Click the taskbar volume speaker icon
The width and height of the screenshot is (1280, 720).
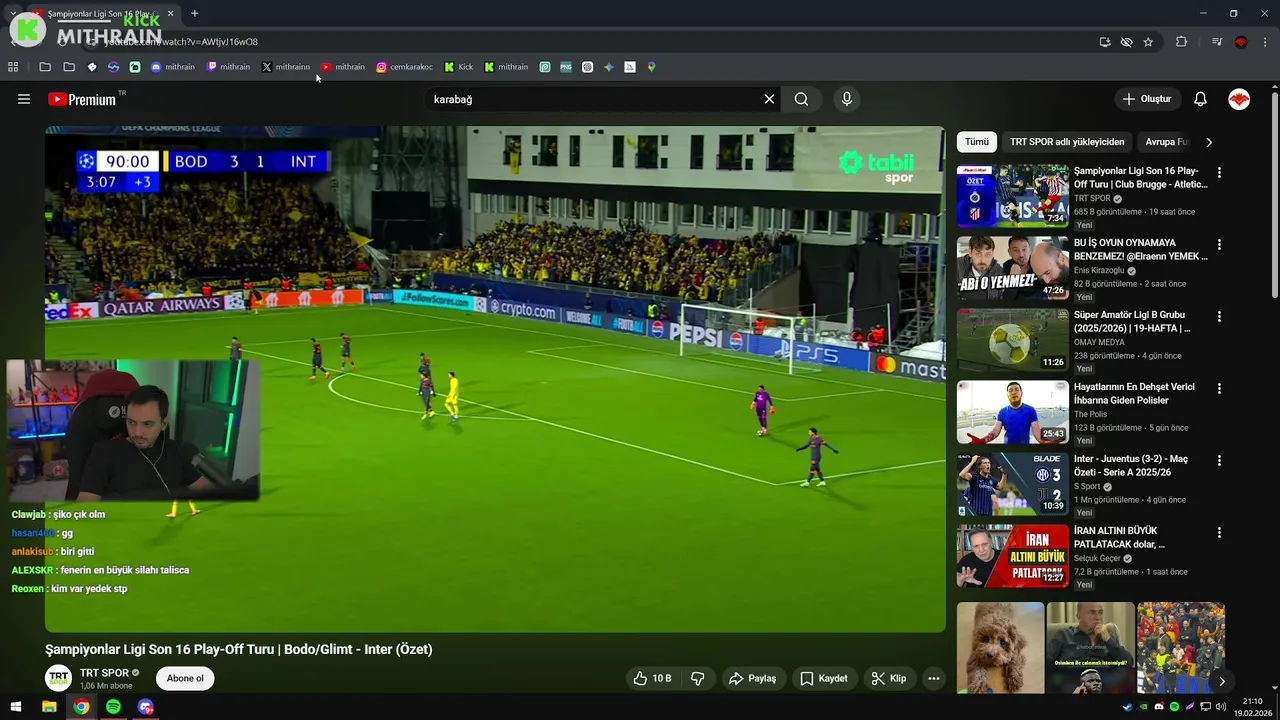click(1221, 707)
